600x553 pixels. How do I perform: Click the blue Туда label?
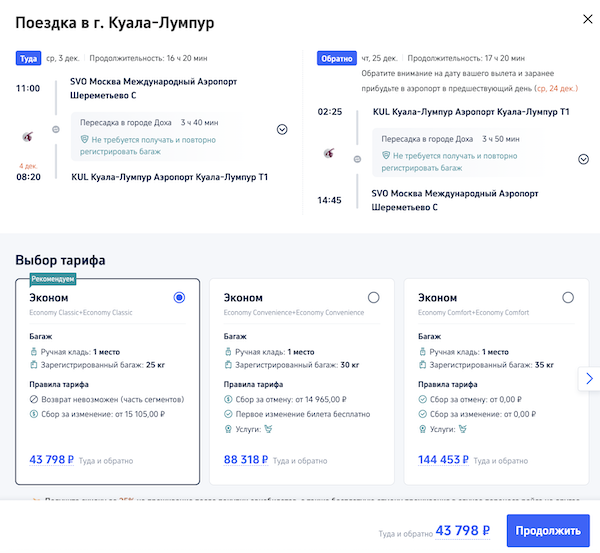coord(28,58)
